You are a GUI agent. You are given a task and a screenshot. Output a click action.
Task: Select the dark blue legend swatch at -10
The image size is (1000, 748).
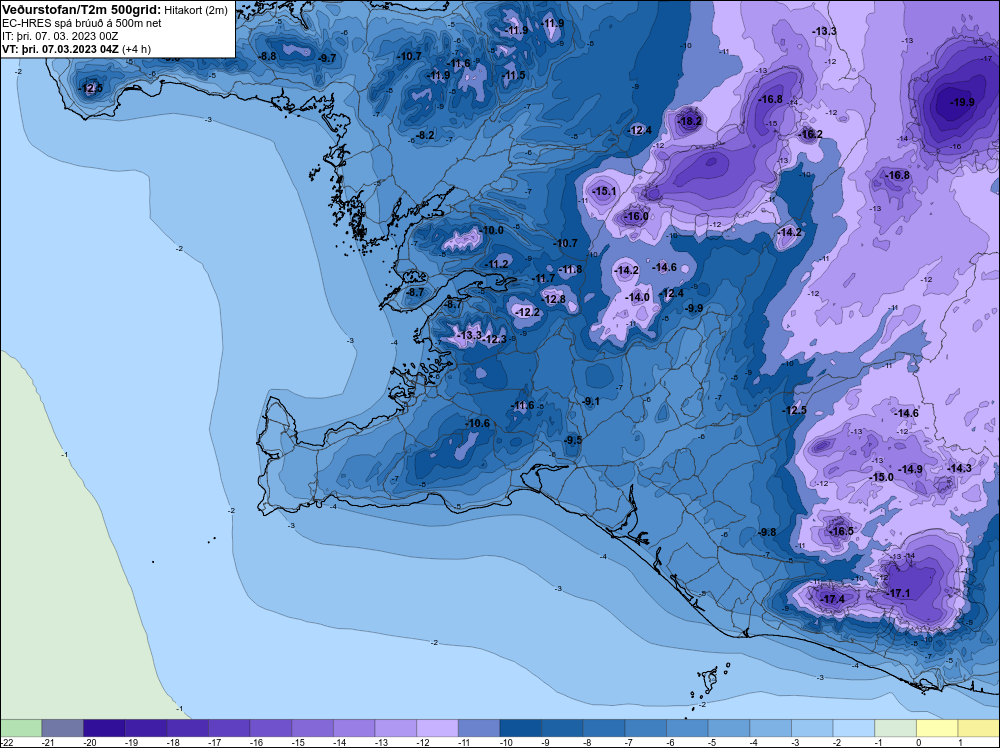coord(520,728)
